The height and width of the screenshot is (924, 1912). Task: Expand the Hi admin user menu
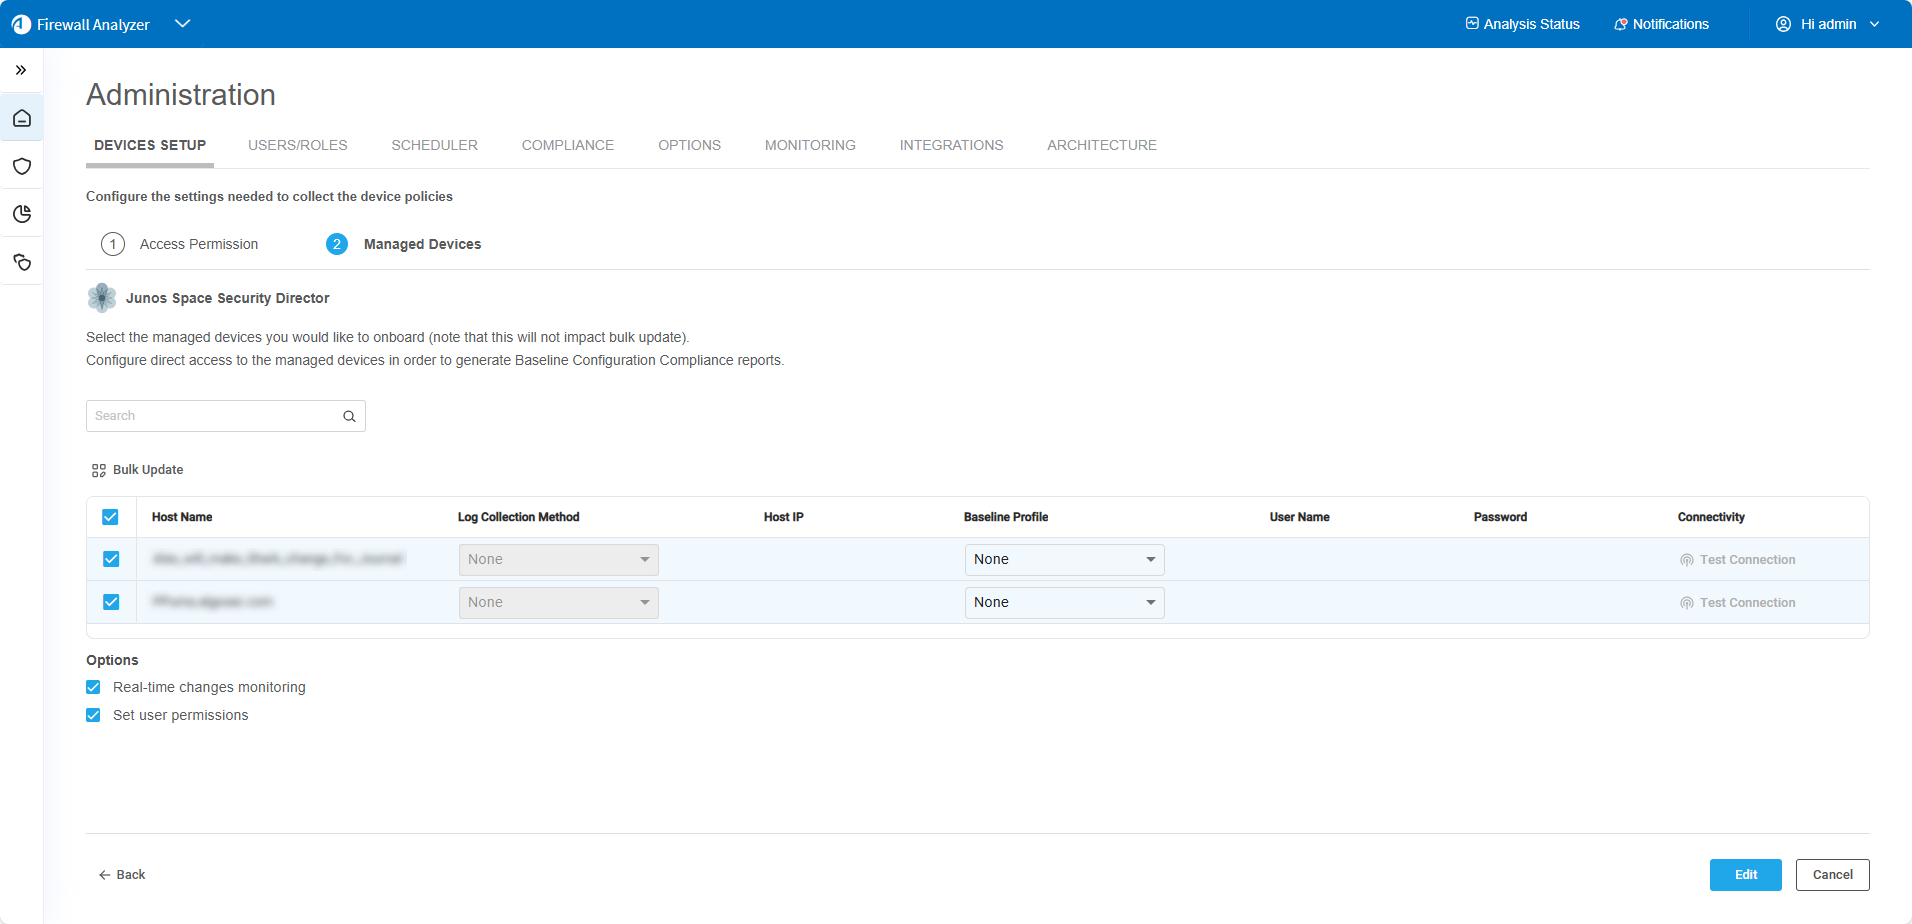[x=1827, y=24]
